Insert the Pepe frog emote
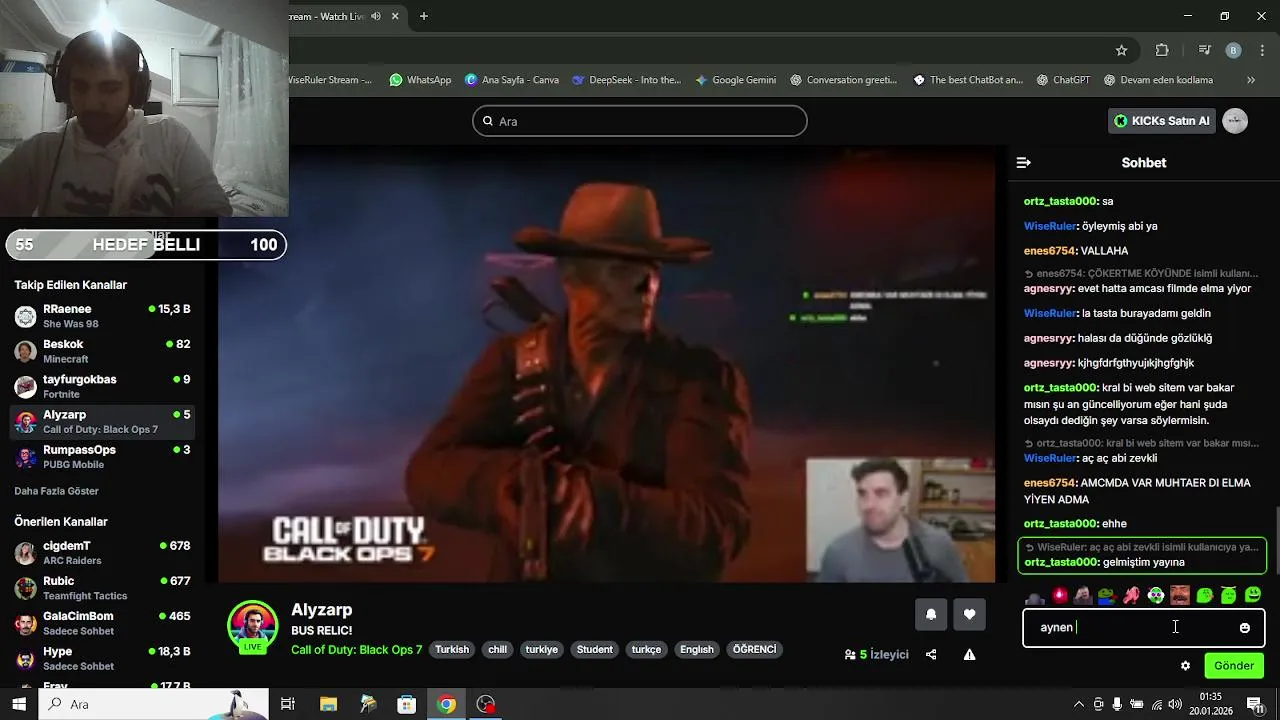The width and height of the screenshot is (1280, 720). [x=1107, y=596]
